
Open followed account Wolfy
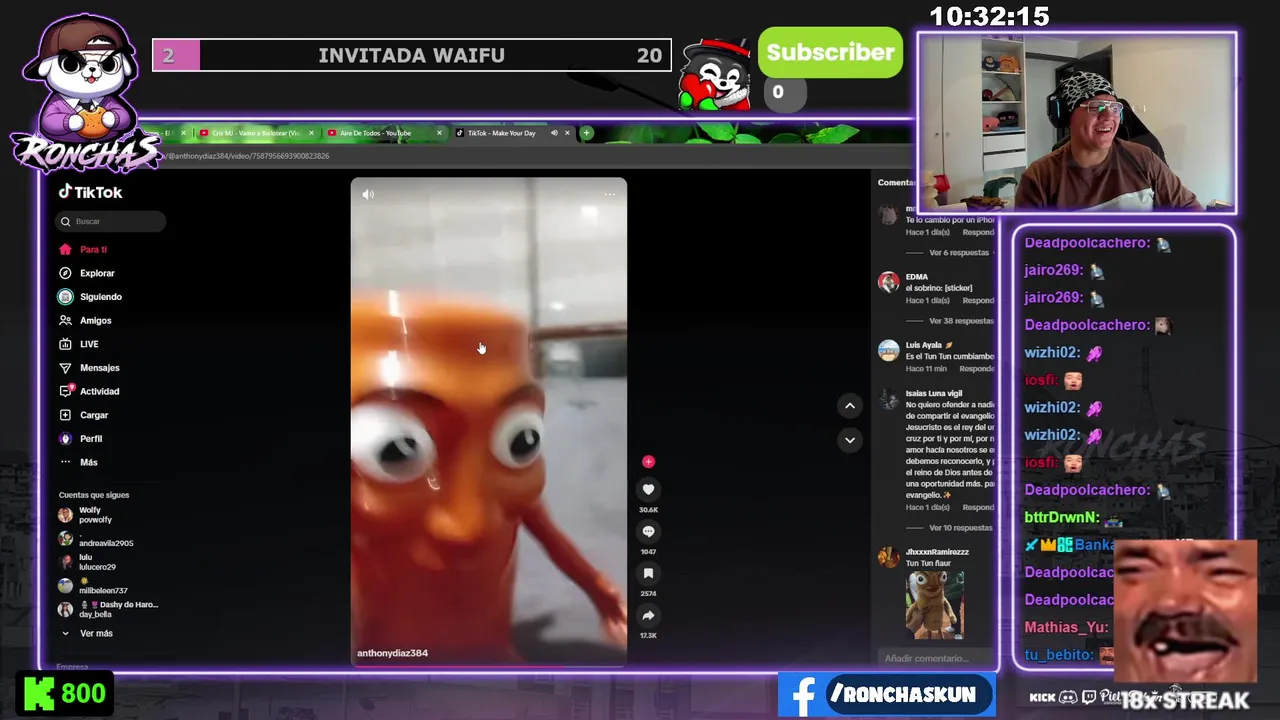(95, 514)
